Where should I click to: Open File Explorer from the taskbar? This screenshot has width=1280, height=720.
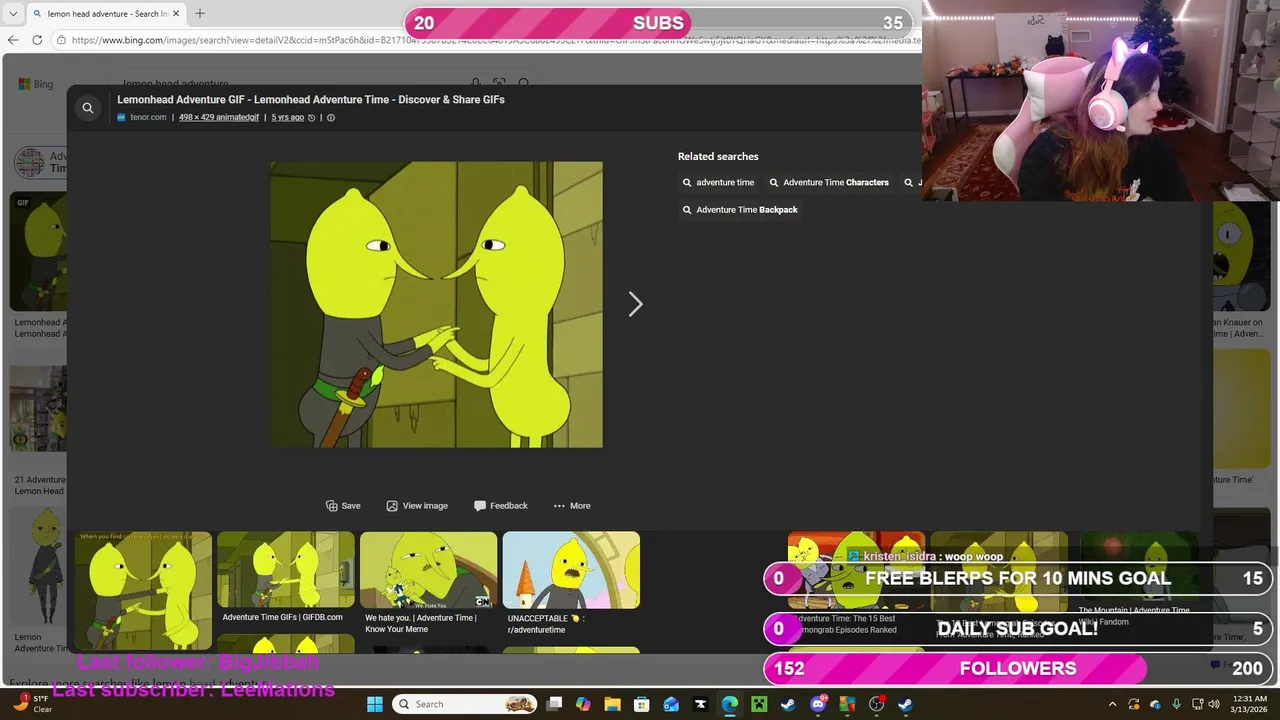613,704
